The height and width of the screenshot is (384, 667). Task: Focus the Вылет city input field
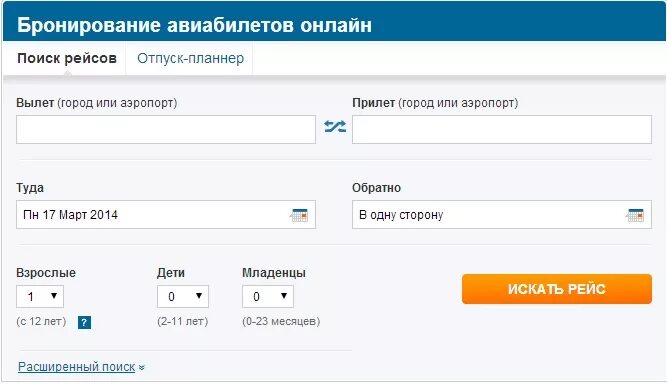click(166, 129)
